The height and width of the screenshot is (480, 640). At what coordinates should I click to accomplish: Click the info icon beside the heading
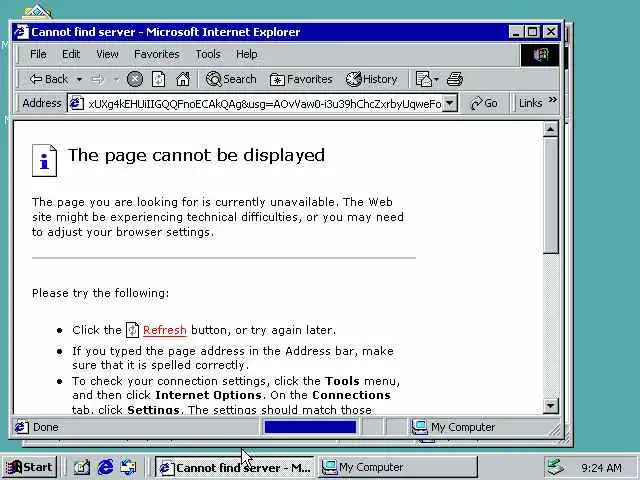tap(44, 160)
